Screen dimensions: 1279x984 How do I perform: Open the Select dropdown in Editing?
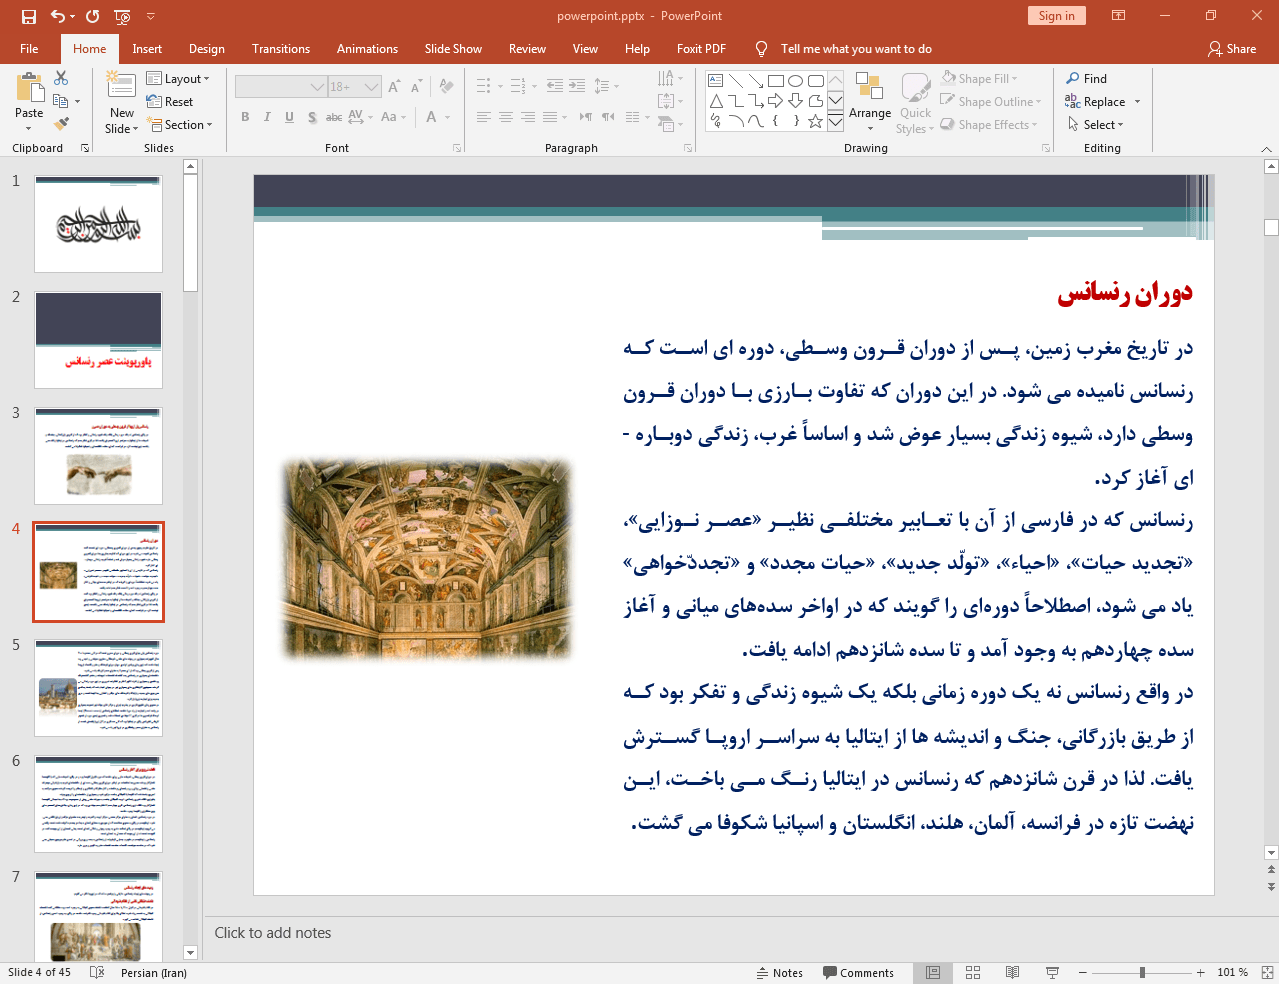tap(1096, 124)
